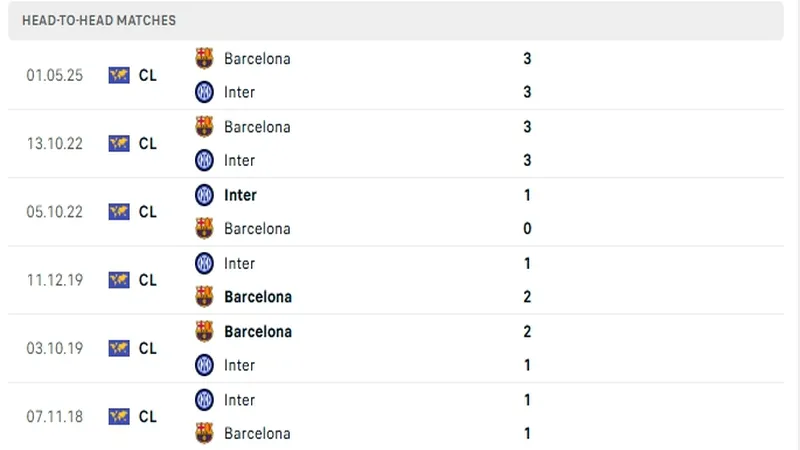Click Barcelona crest in the 01.05.25 match
Image resolution: width=800 pixels, height=450 pixels.
204,58
